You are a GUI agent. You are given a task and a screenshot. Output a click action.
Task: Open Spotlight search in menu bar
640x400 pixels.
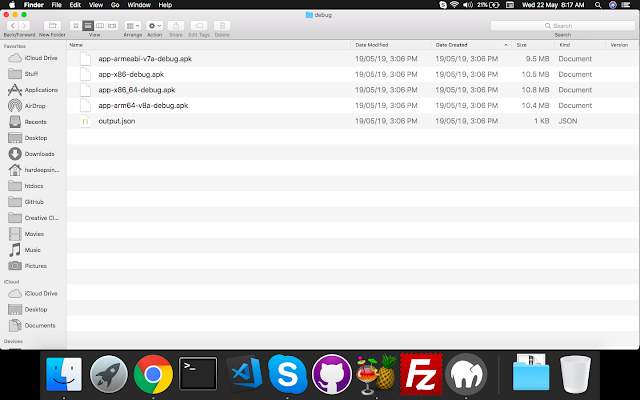click(598, 5)
